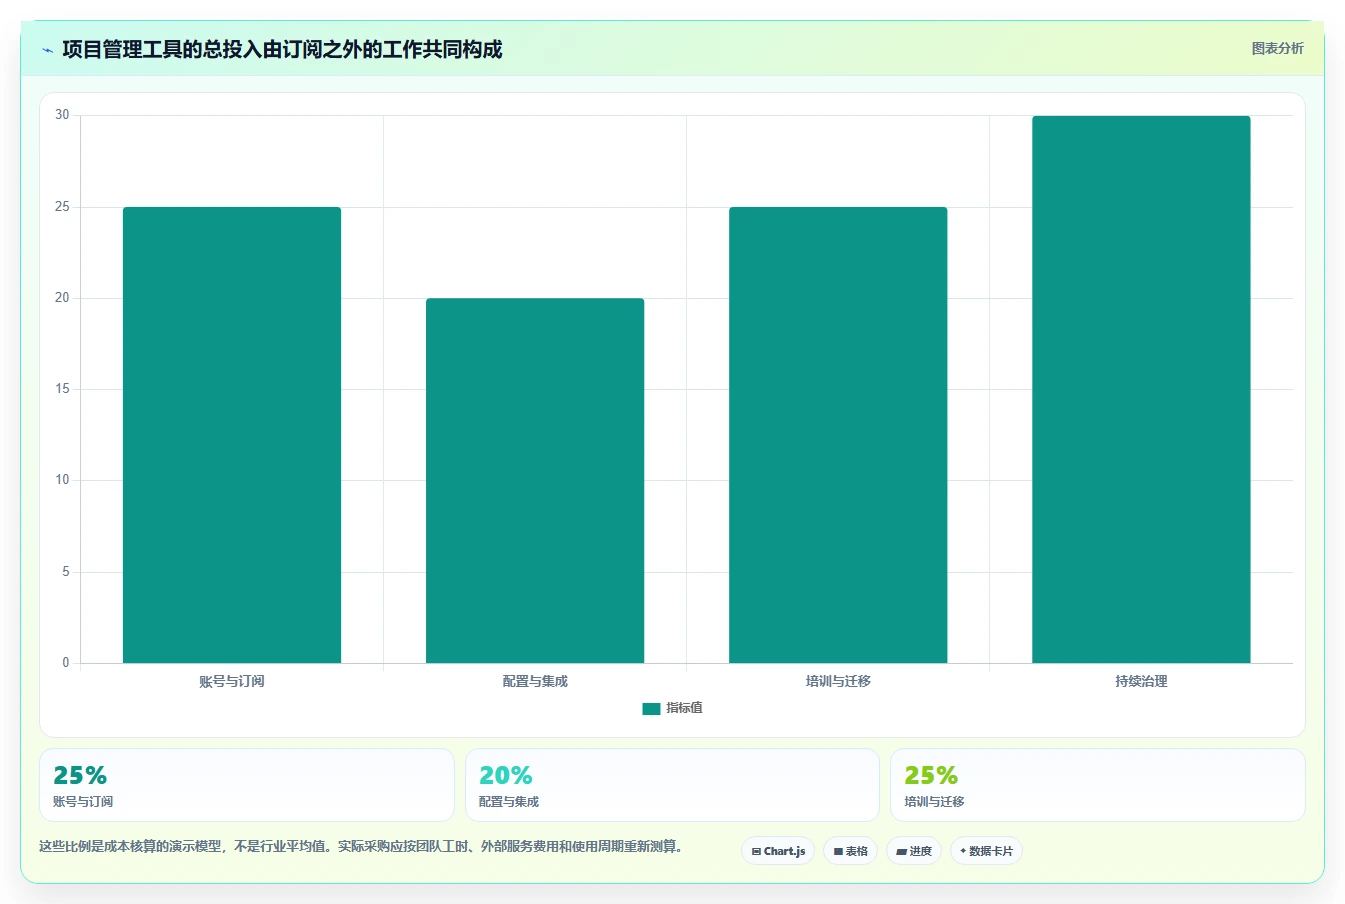Click the teal 指标值 legend color box
1345x904 pixels.
pos(651,709)
